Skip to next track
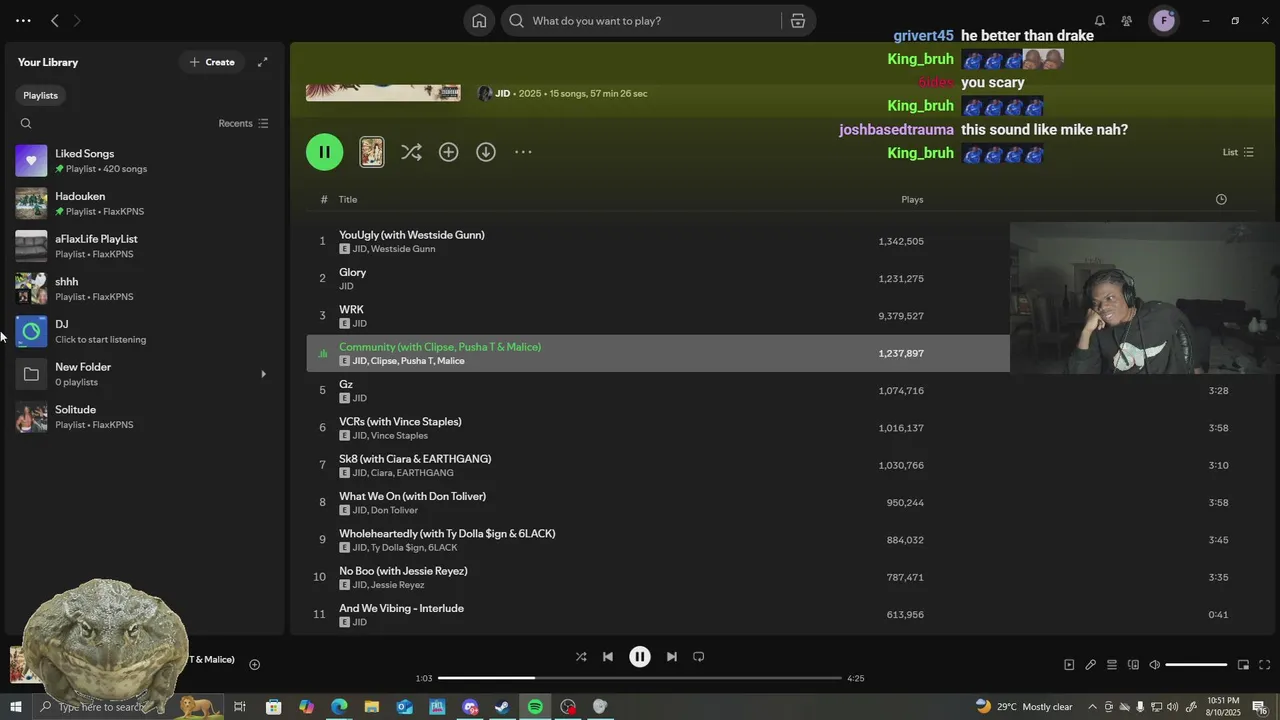Viewport: 1280px width, 720px height. (672, 657)
